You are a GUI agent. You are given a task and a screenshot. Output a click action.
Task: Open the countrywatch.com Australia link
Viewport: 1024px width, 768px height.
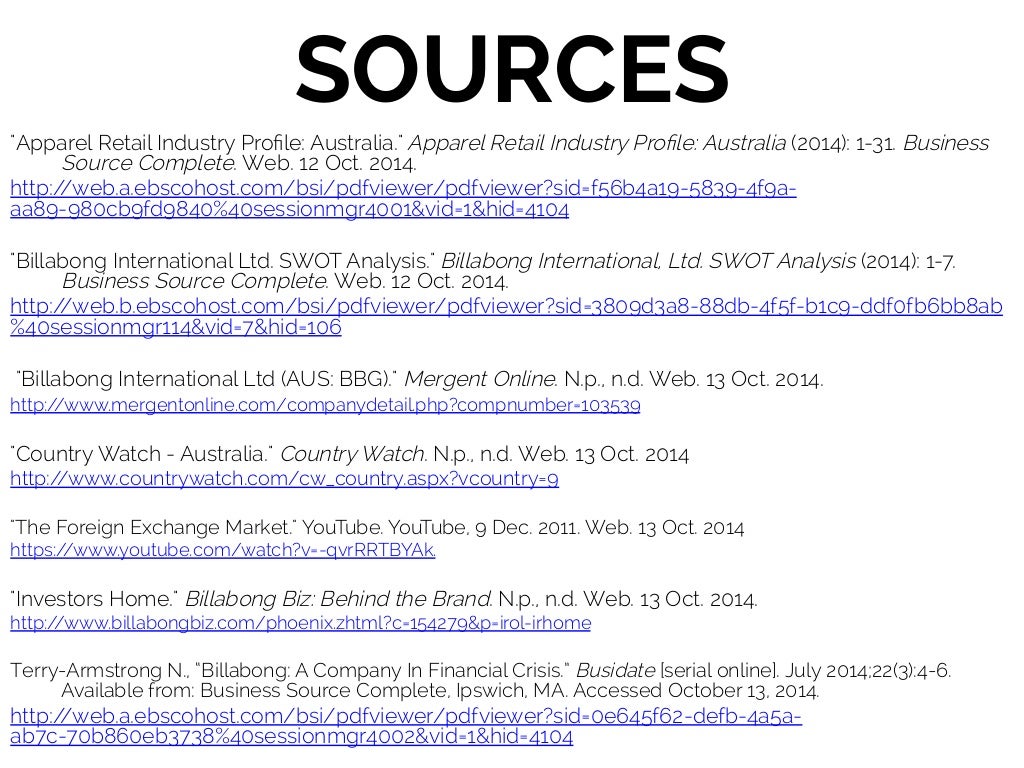coord(284,479)
